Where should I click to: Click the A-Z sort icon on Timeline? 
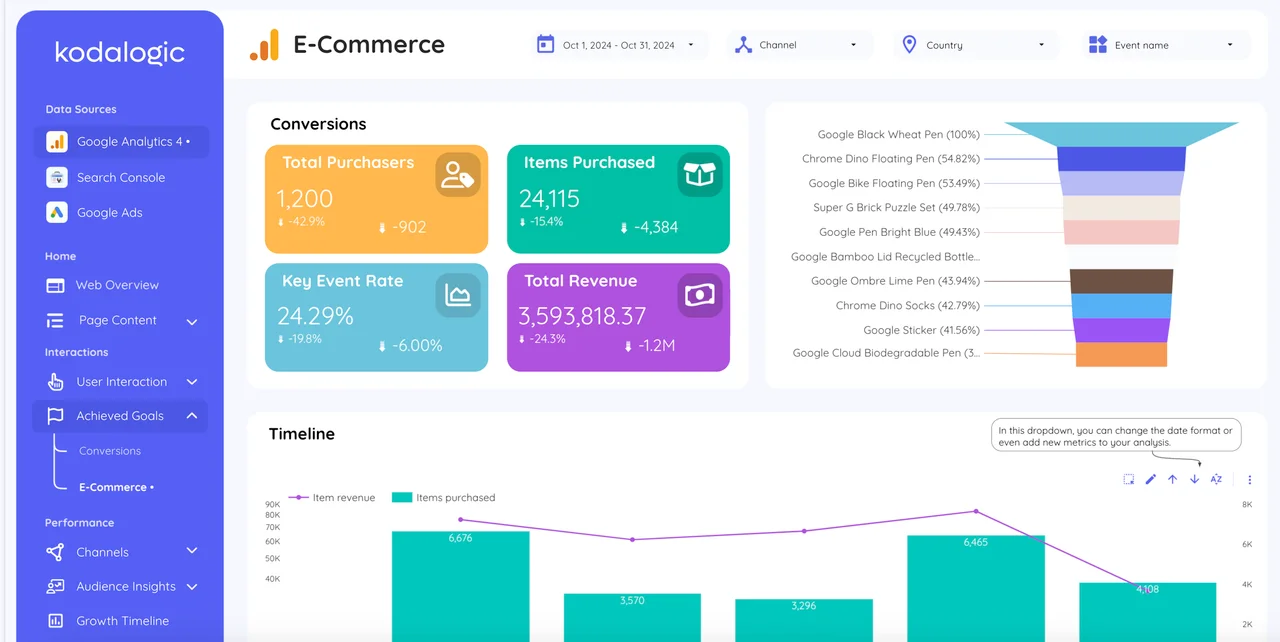1216,480
